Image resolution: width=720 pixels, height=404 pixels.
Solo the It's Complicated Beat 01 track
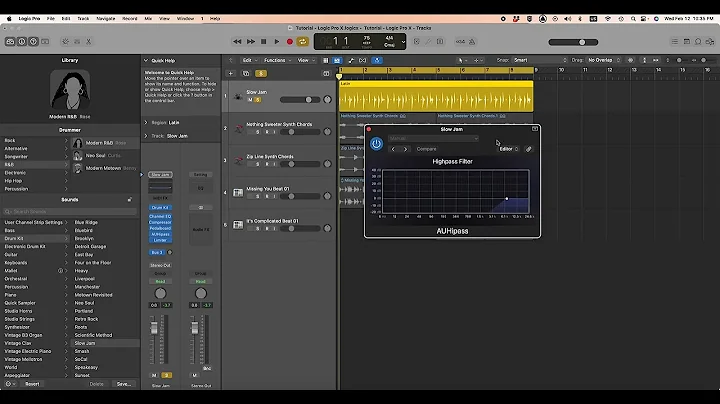pyautogui.click(x=258, y=228)
